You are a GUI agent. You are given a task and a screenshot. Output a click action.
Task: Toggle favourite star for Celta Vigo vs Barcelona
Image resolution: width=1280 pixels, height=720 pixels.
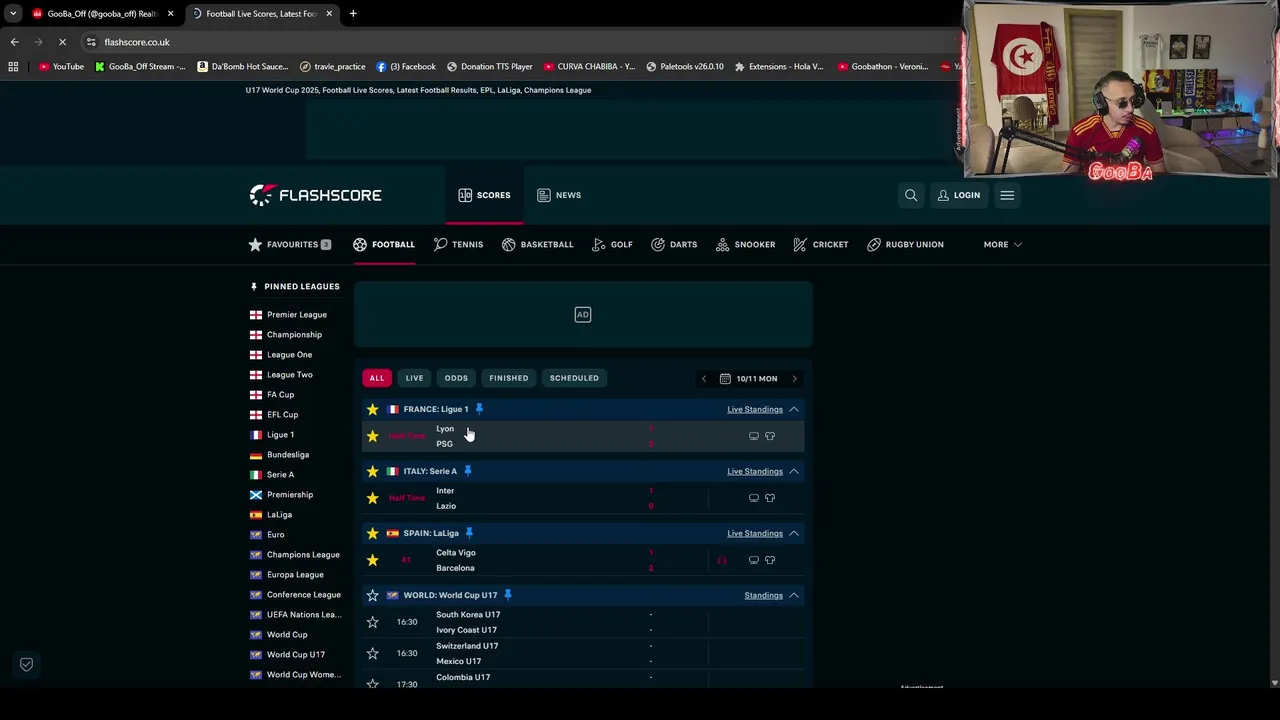pos(373,560)
